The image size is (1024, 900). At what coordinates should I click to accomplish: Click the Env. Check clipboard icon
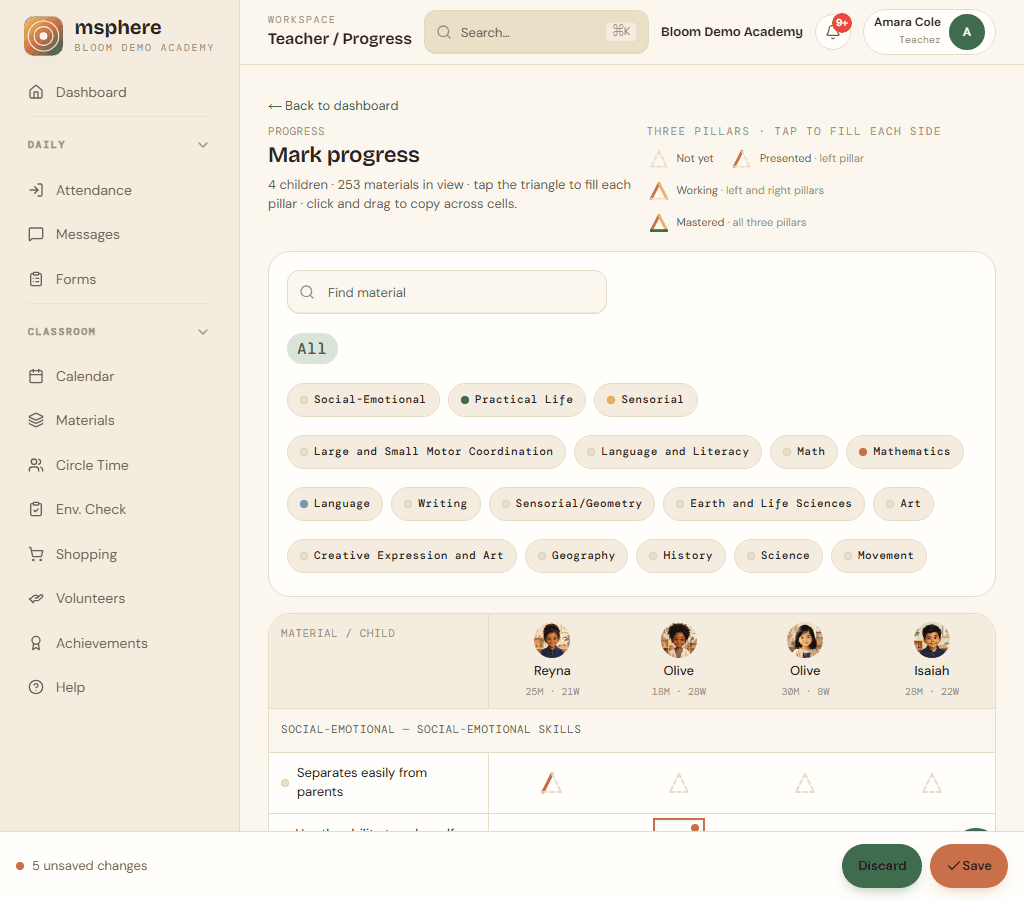(36, 509)
